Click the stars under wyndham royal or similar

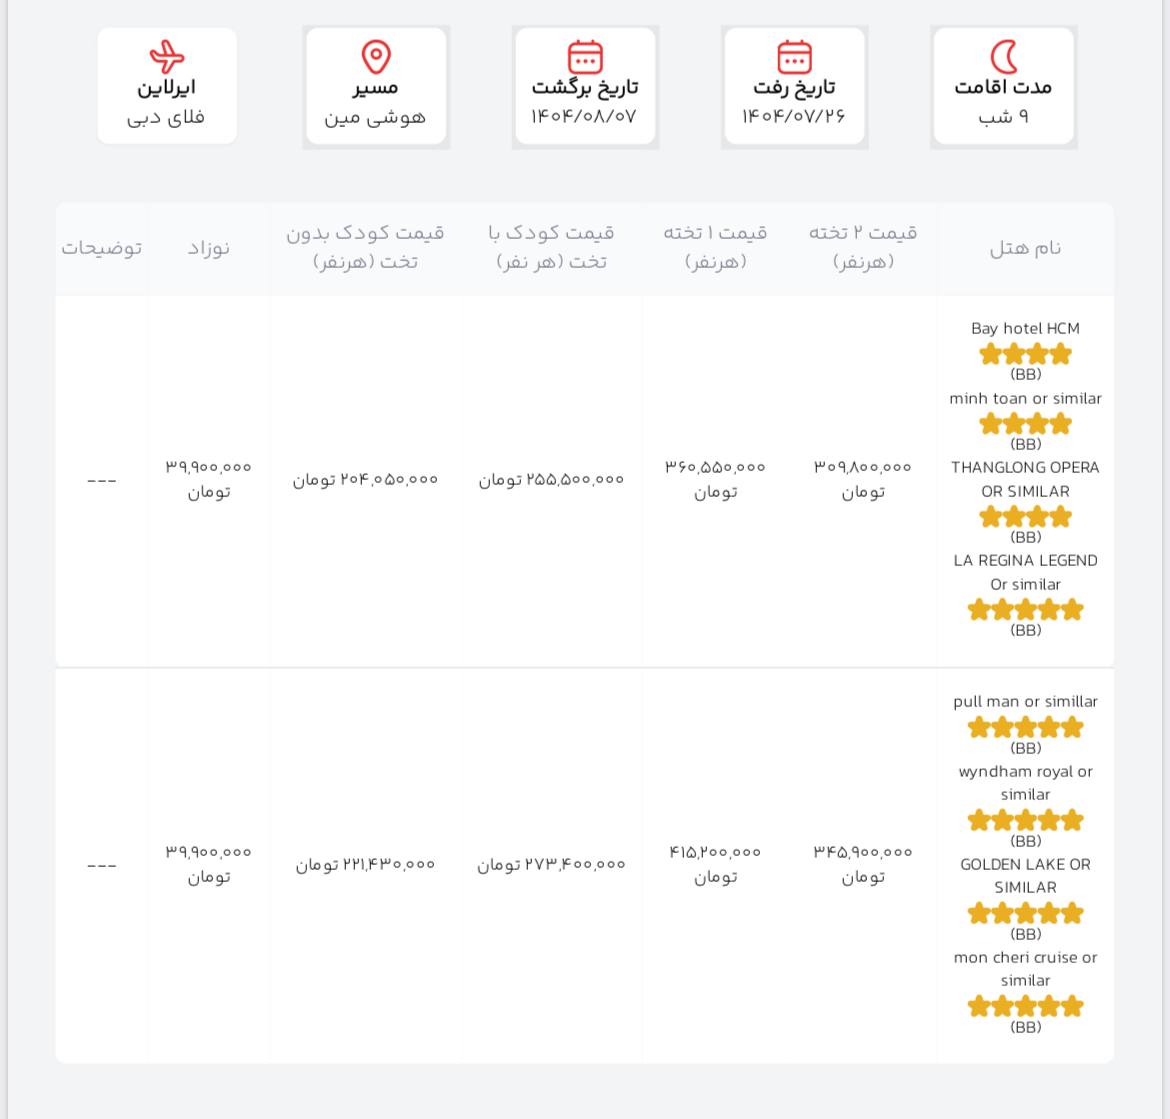point(1025,820)
